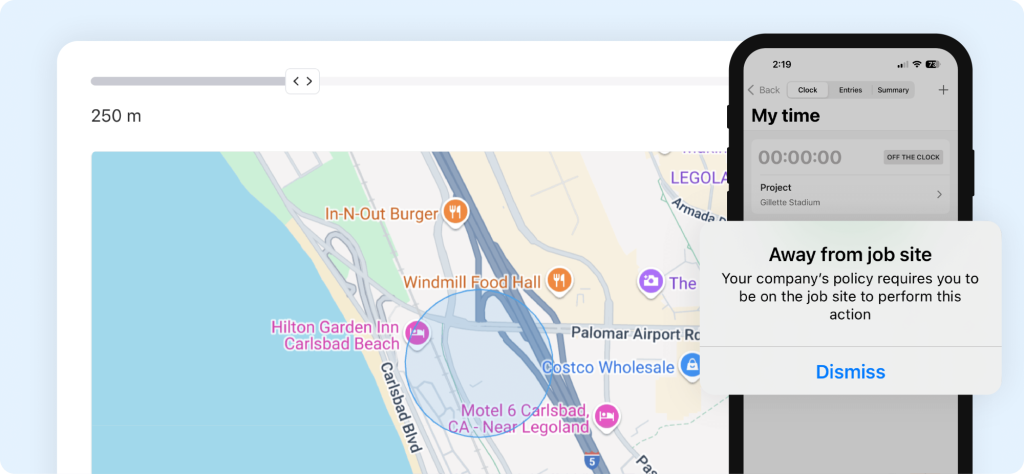Click the purple camera attraction pin
Screen dimensions: 1024x474
[651, 281]
